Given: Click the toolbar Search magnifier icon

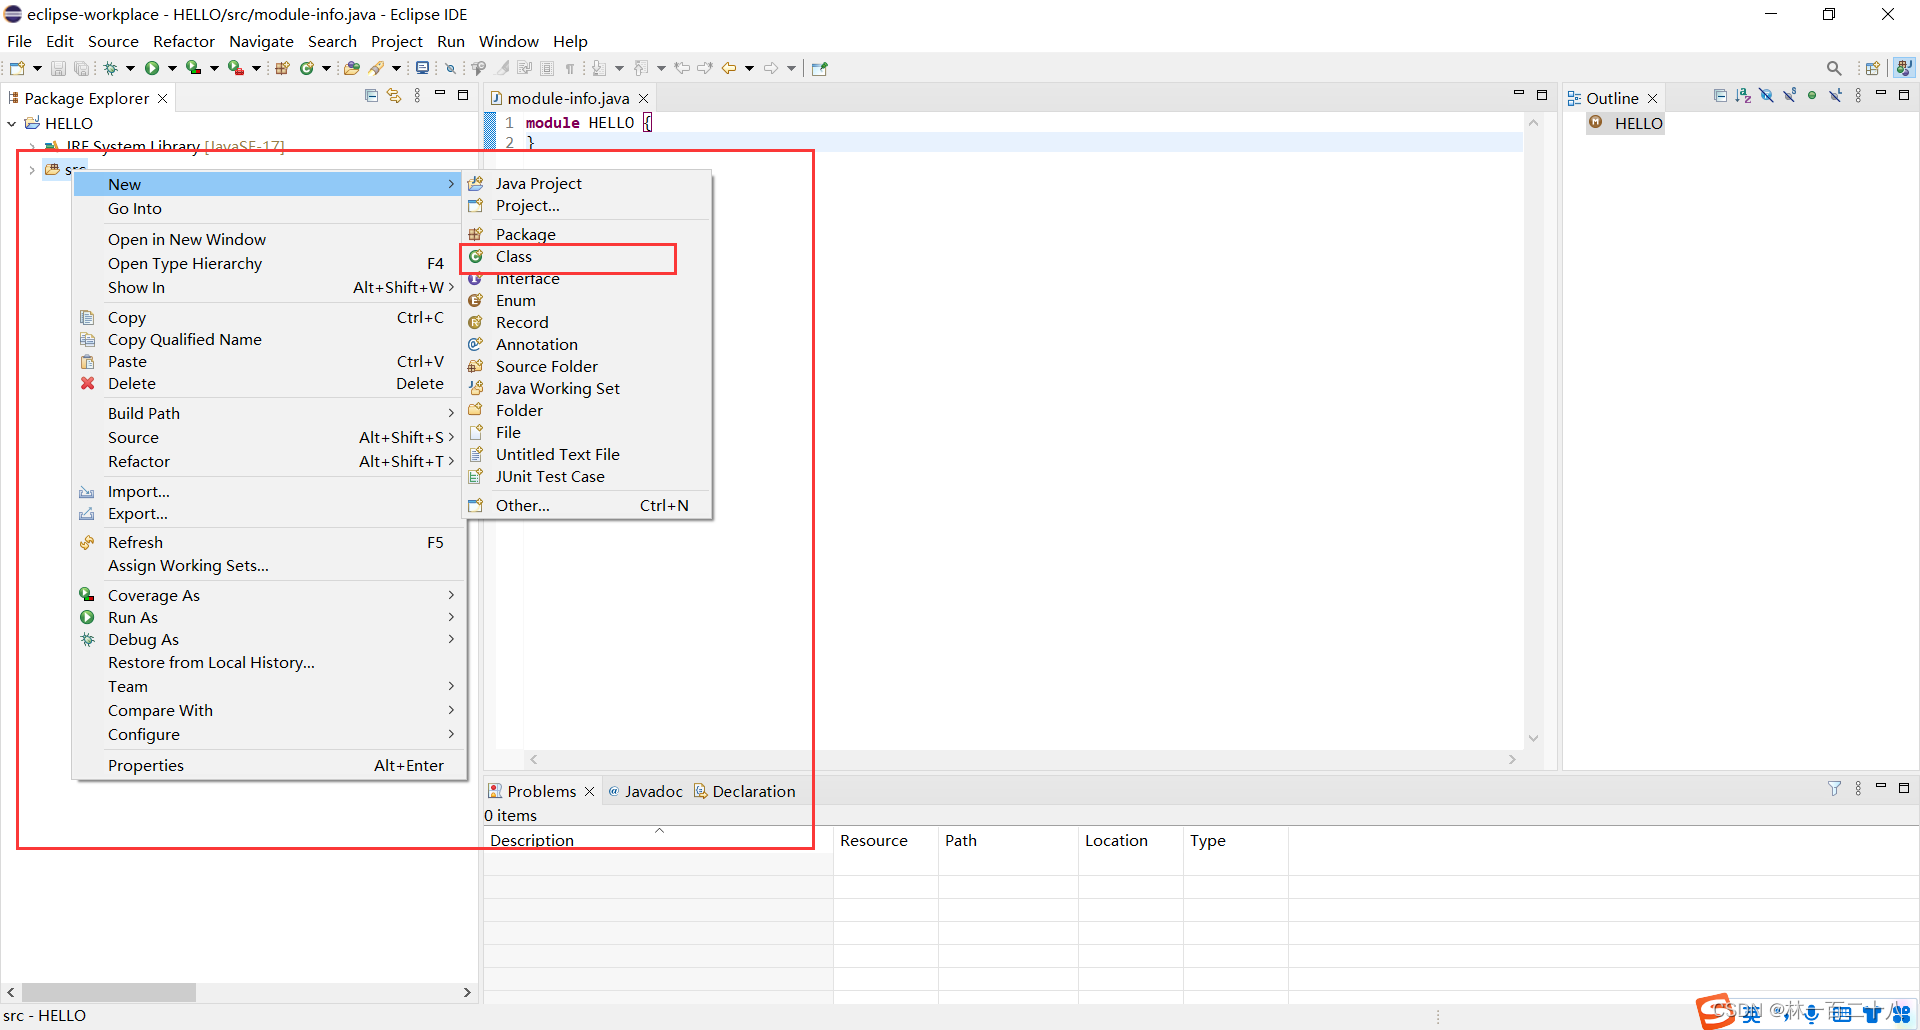Looking at the screenshot, I should click(1834, 68).
